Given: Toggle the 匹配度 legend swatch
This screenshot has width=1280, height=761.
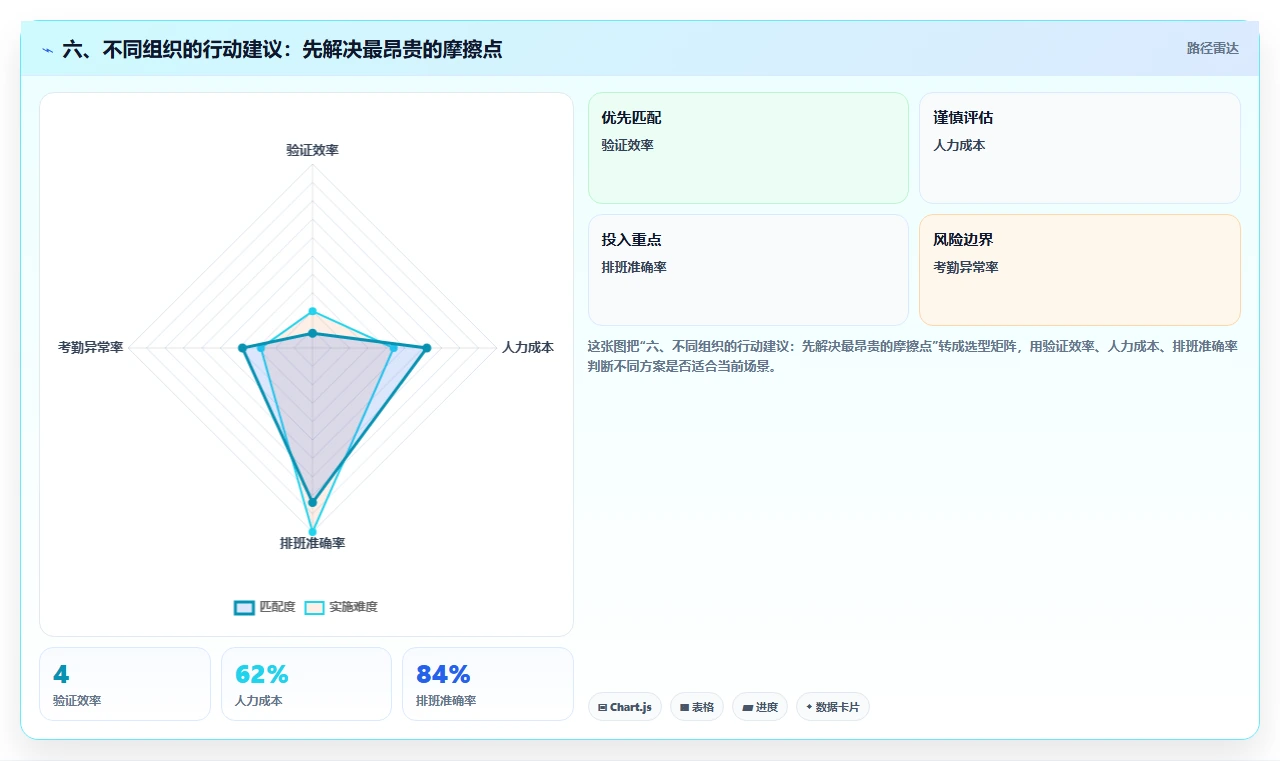Looking at the screenshot, I should click(x=245, y=607).
